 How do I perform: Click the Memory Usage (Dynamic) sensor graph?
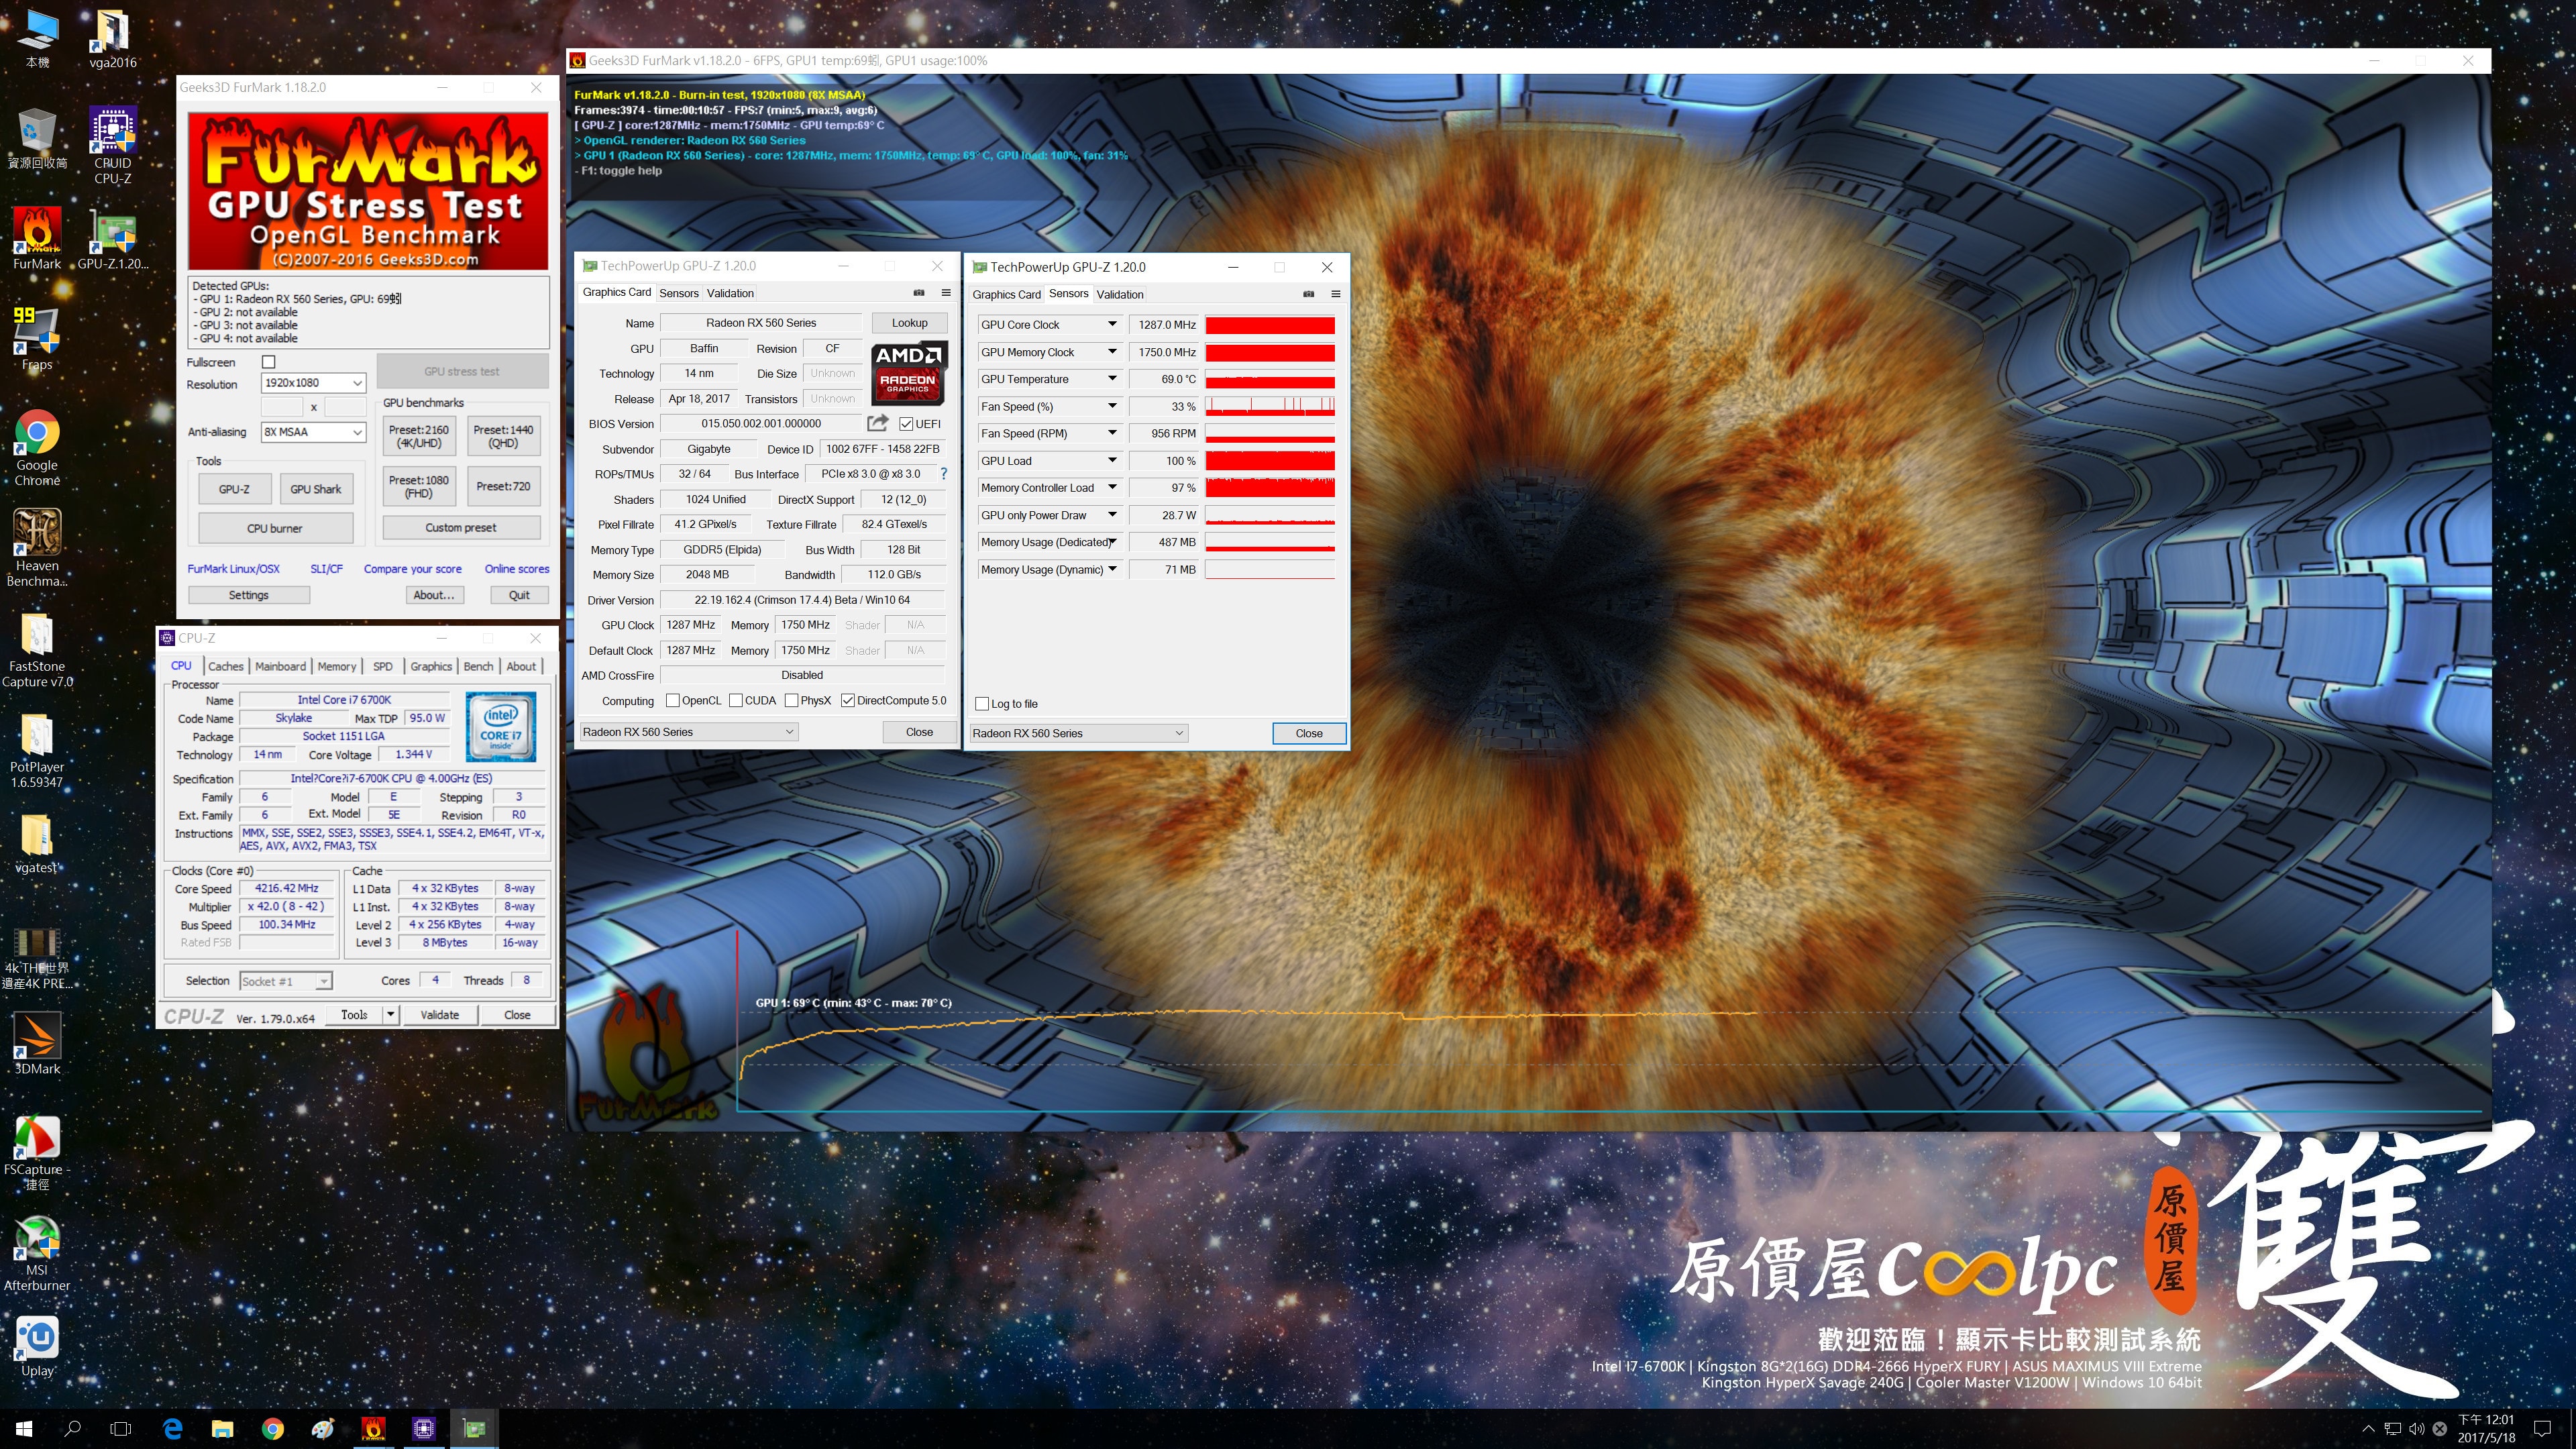[x=1269, y=570]
